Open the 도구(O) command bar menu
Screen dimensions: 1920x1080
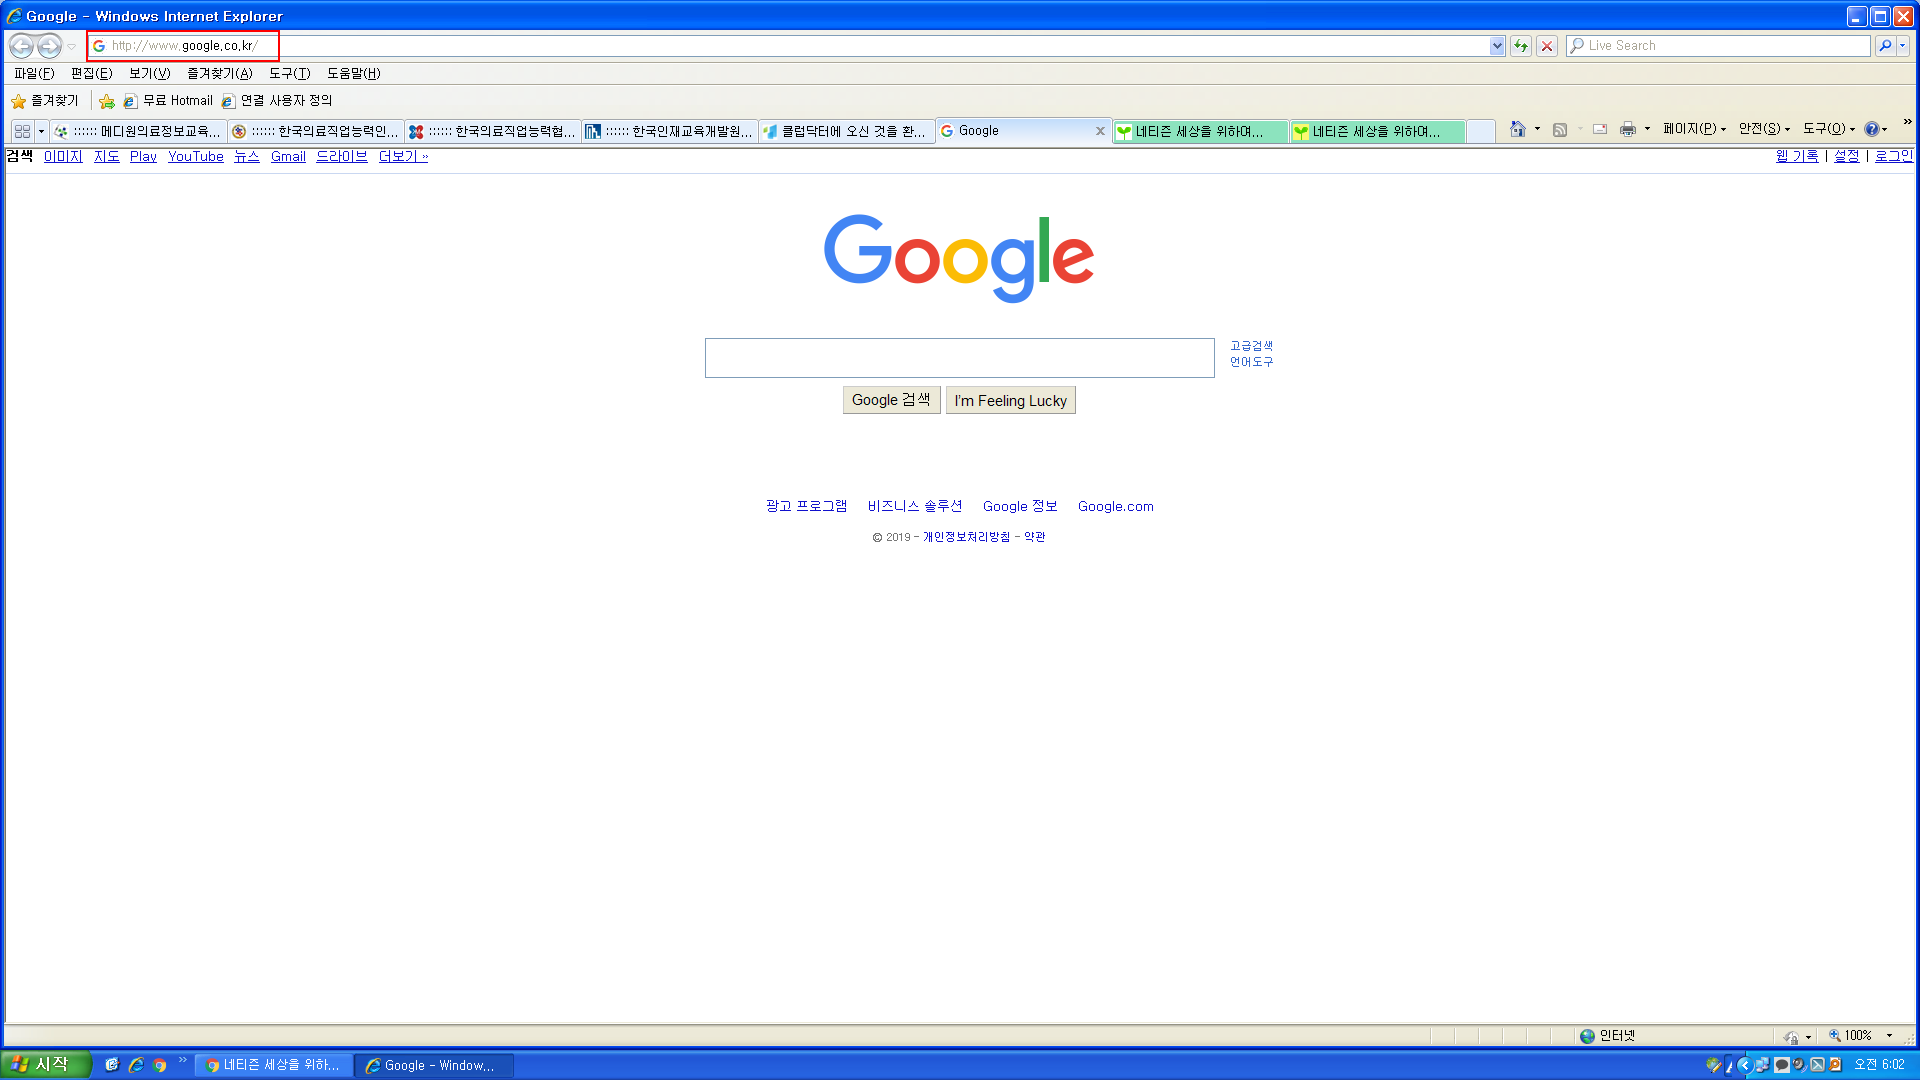[1829, 129]
